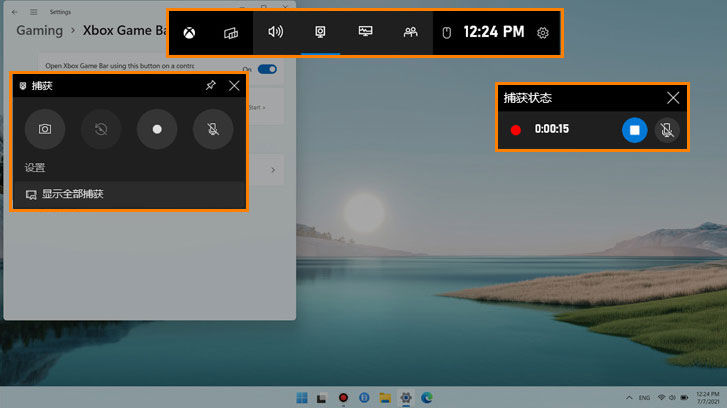The width and height of the screenshot is (727, 408).
Task: Toggle the Performance widget in Game Bar
Action: point(365,32)
